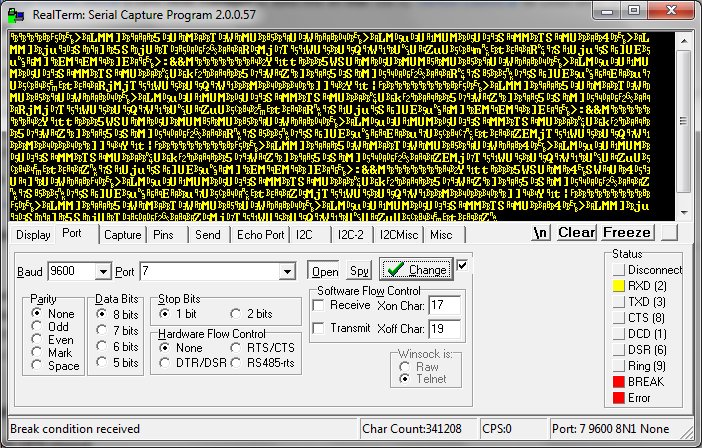Toggle the DSR (6) status box
Image resolution: width=702 pixels, height=448 pixels.
(x=618, y=350)
